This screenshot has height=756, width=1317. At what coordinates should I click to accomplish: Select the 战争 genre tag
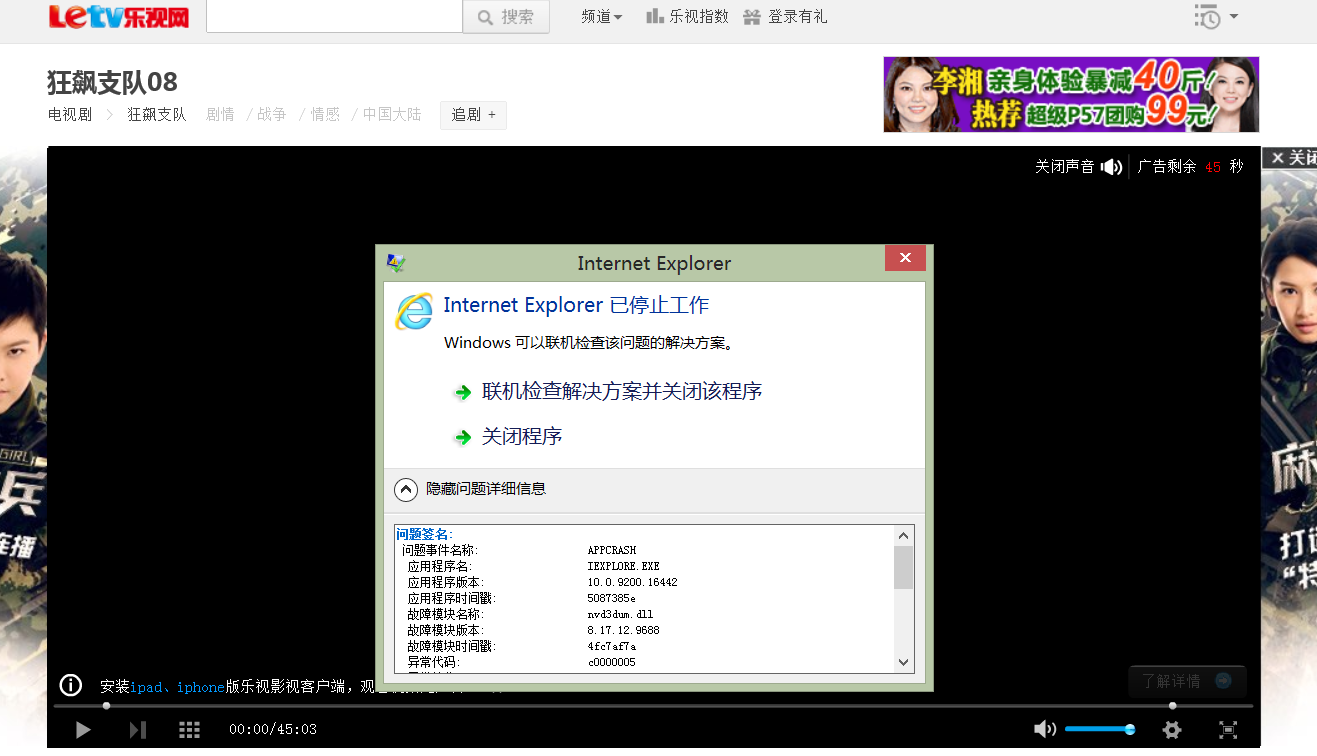[271, 115]
